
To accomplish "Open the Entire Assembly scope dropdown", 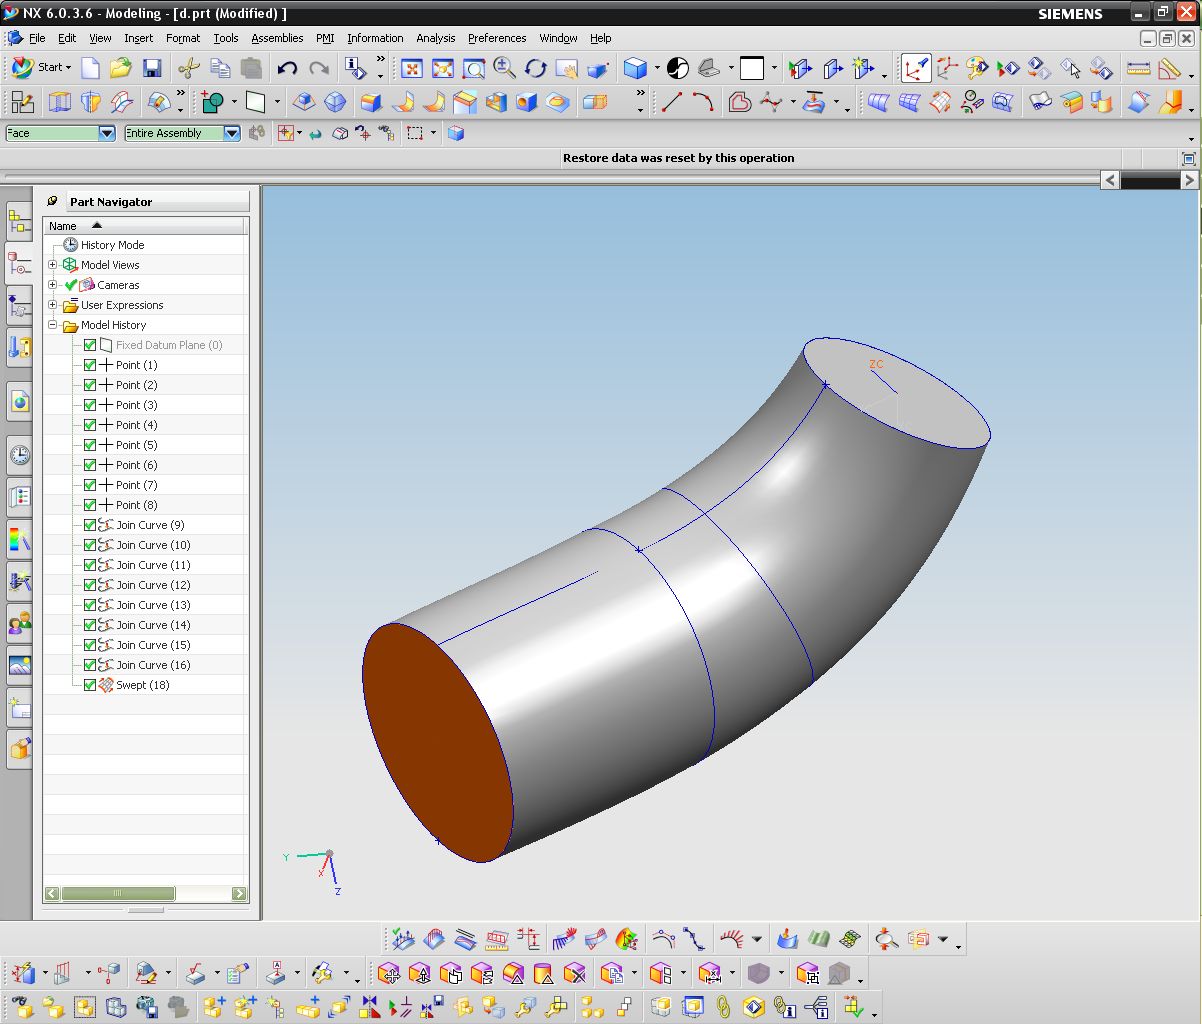I will (x=232, y=133).
